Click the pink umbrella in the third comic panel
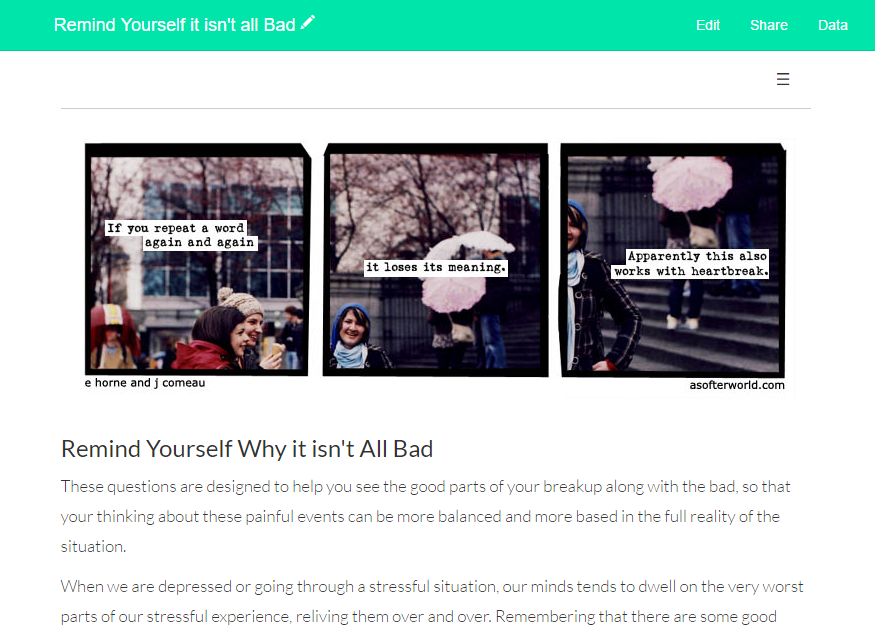This screenshot has height=630, width=875. 690,183
